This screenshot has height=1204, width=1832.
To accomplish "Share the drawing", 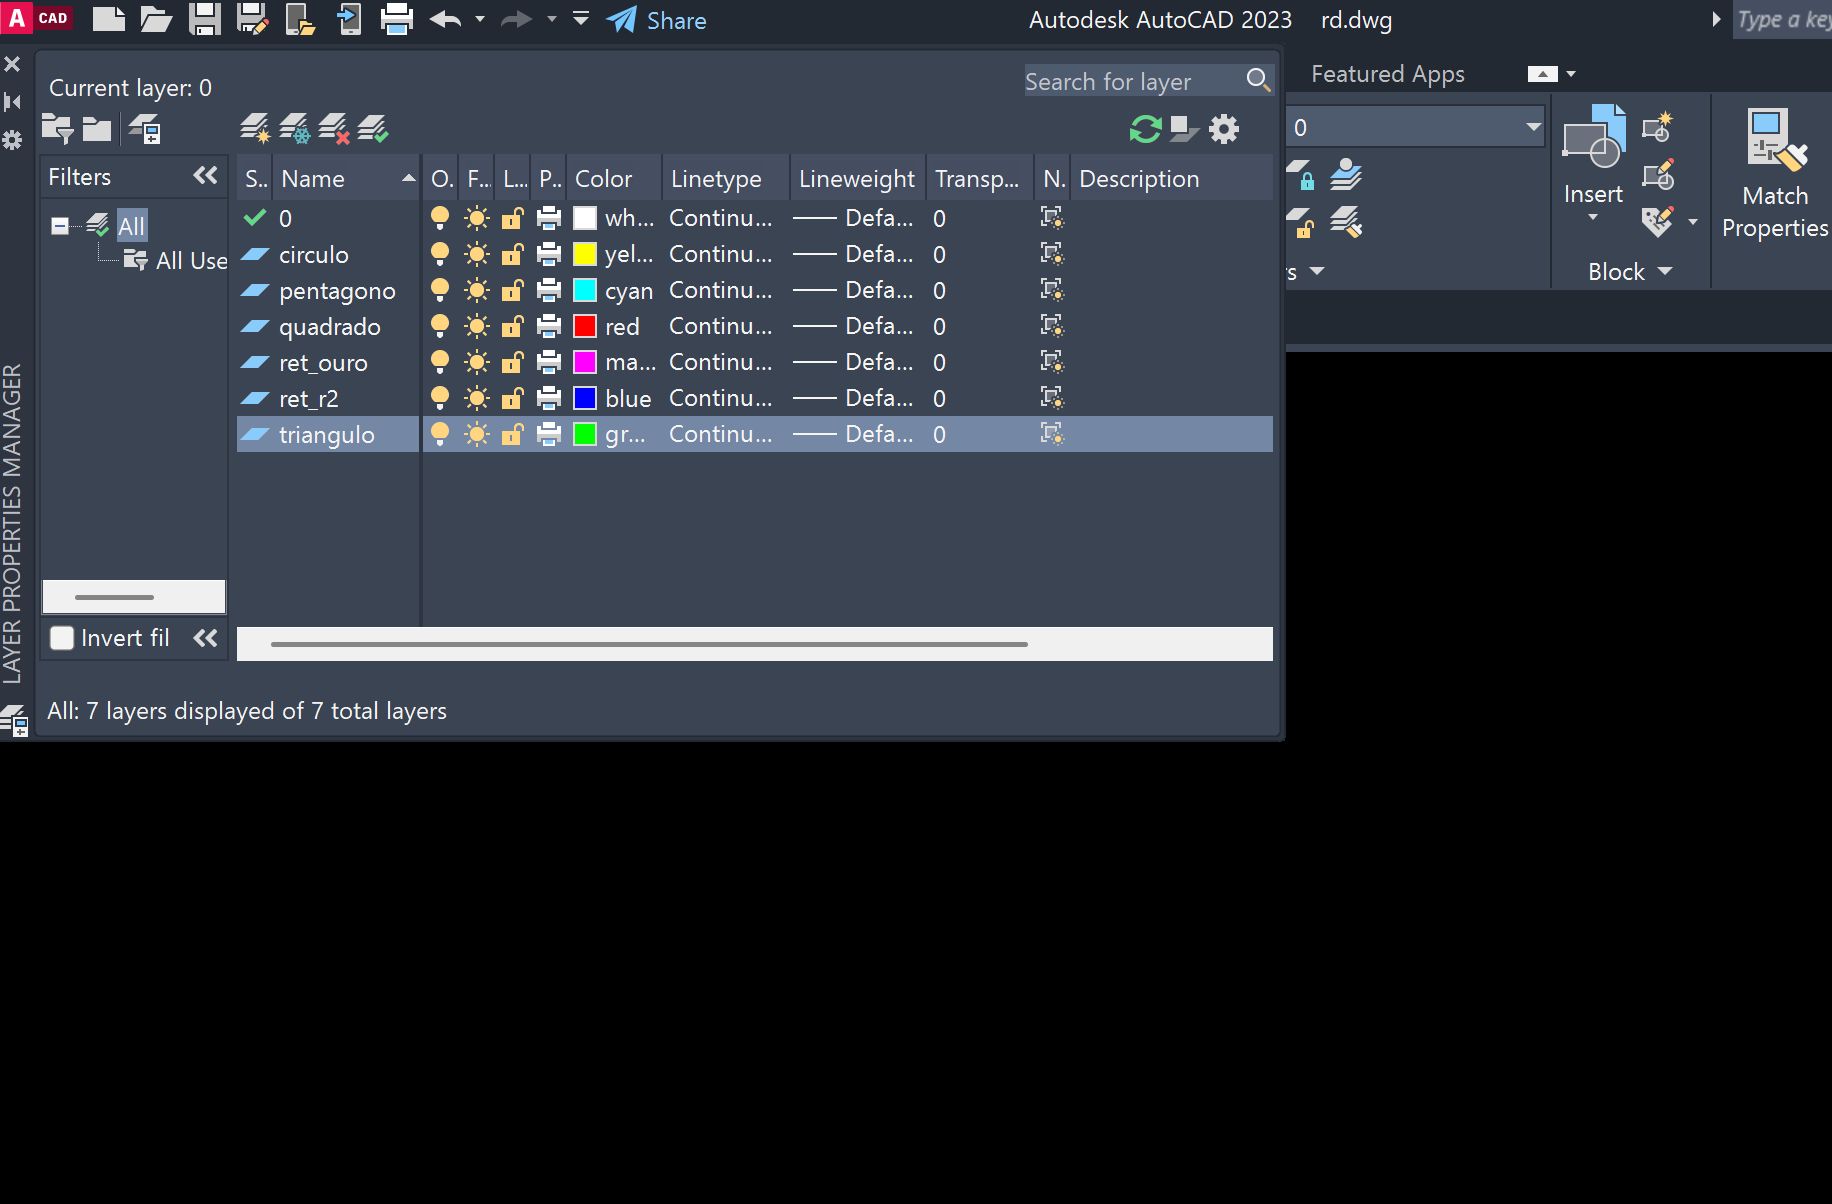I will pos(657,20).
